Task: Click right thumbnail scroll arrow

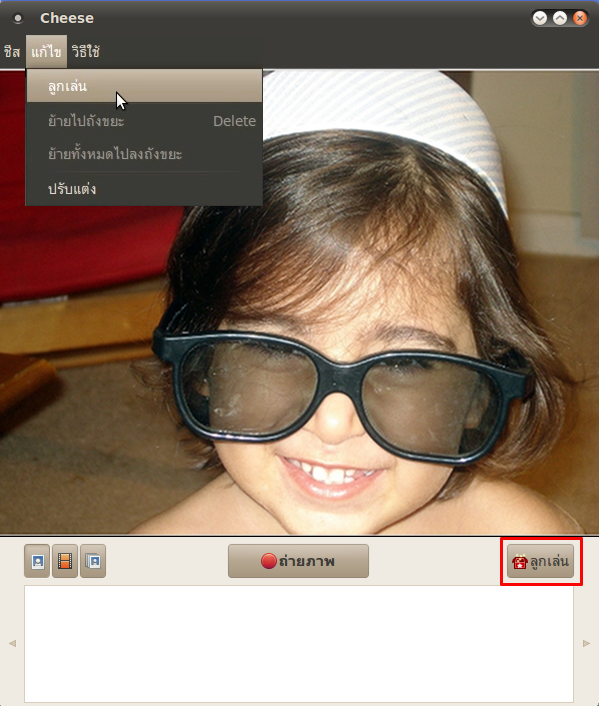Action: [x=586, y=643]
